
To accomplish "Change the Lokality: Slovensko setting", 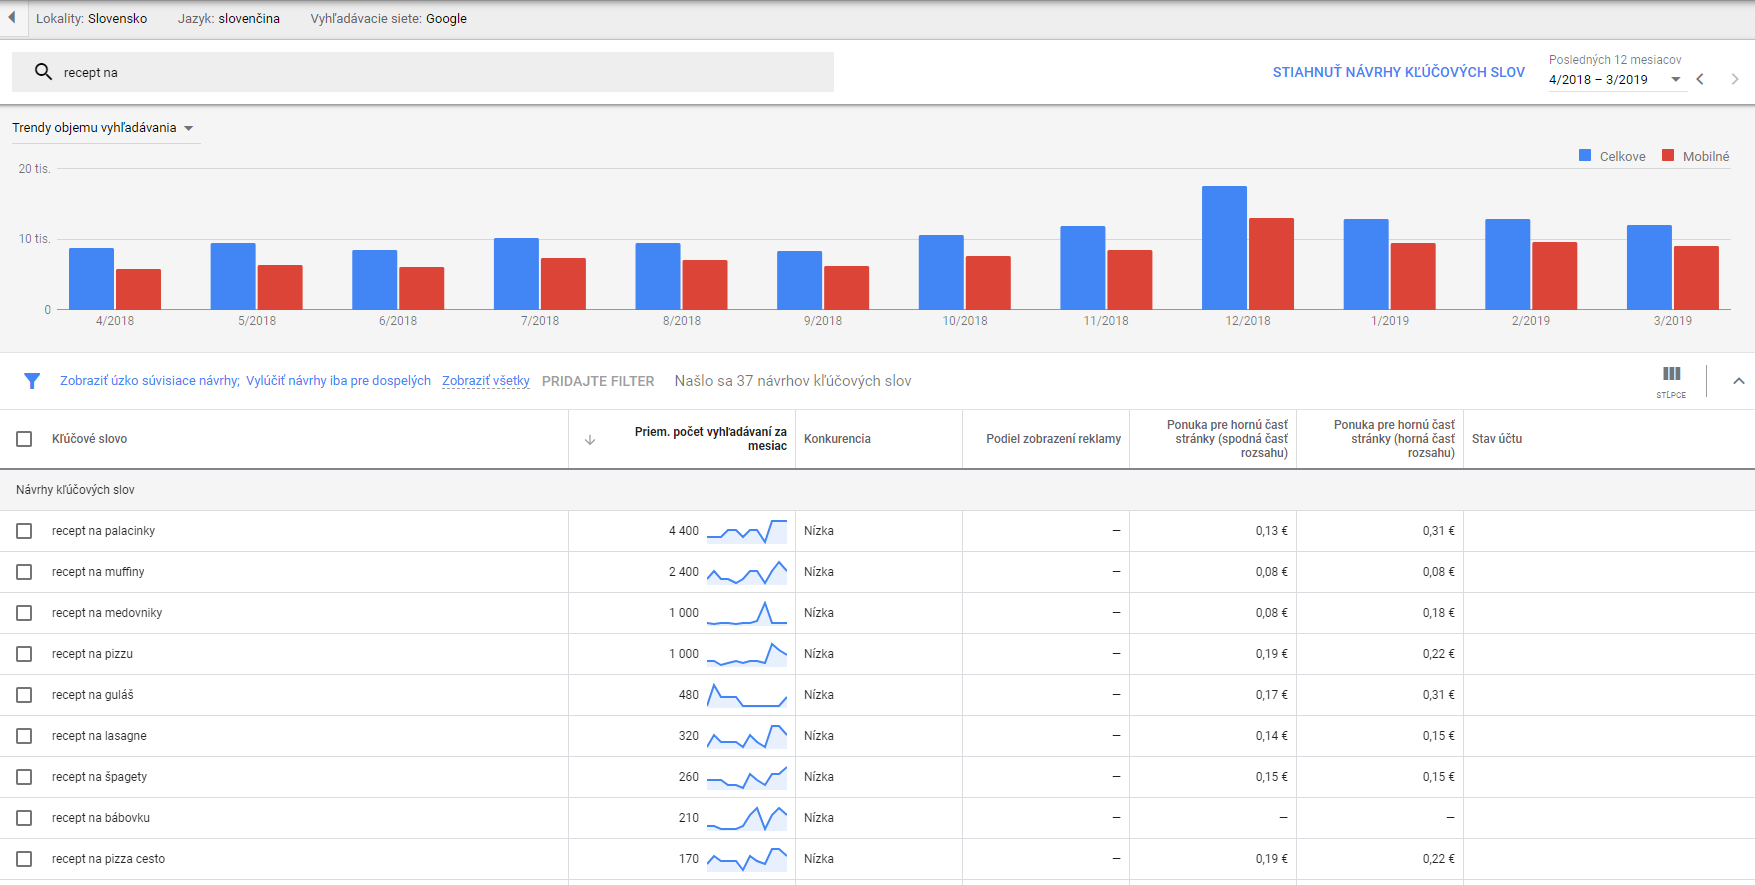I will click(91, 19).
